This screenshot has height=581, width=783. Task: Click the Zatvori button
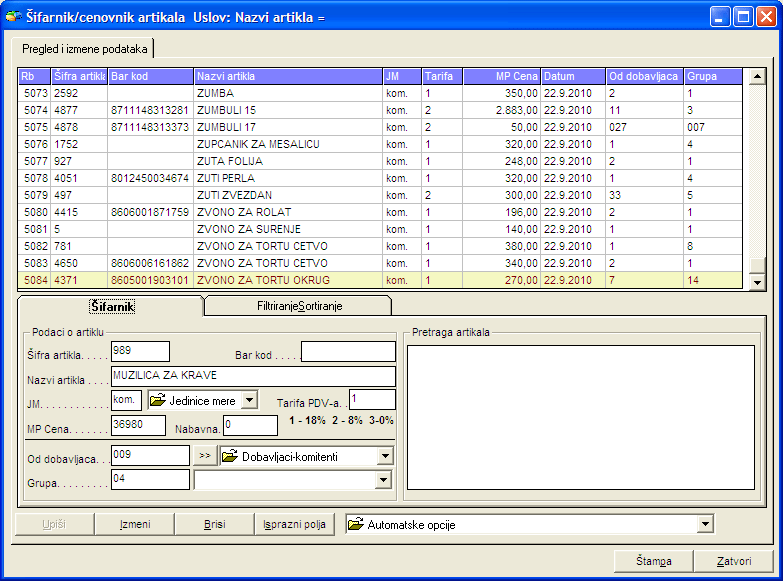pos(734,560)
